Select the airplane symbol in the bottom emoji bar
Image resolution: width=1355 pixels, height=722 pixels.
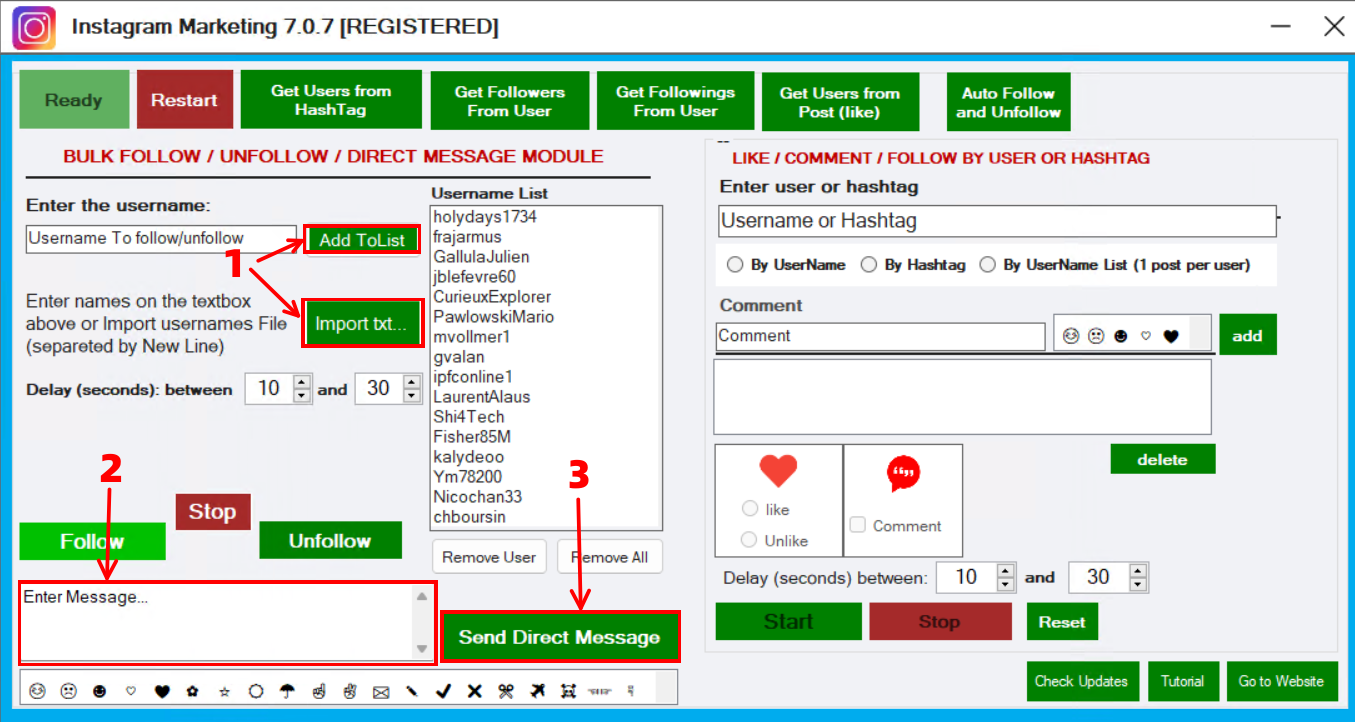coord(538,691)
